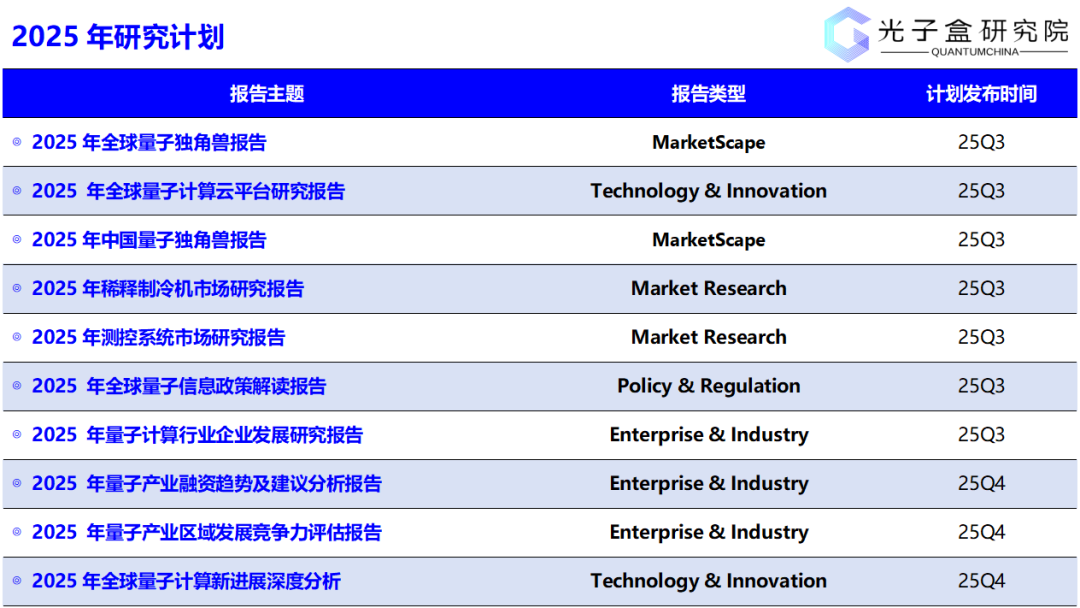This screenshot has height=608, width=1080.
Task: Click Market Research in 稀释制冷机 row
Action: click(709, 288)
